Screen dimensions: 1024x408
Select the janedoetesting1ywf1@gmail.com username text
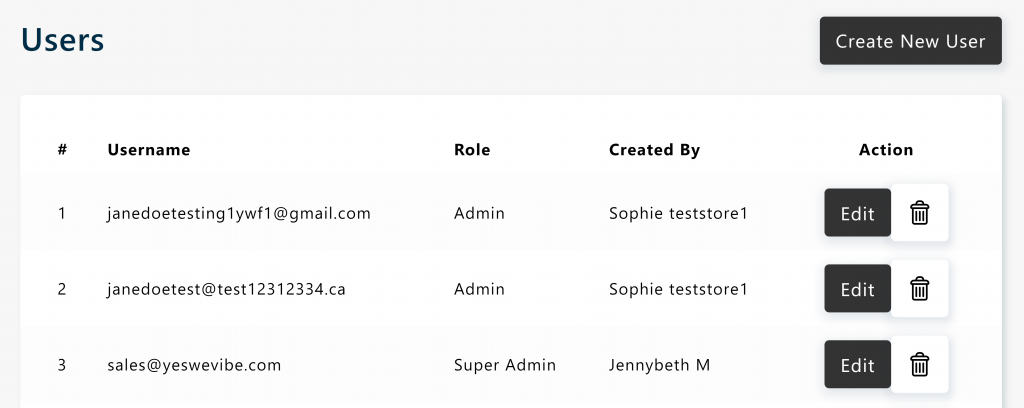tap(239, 213)
